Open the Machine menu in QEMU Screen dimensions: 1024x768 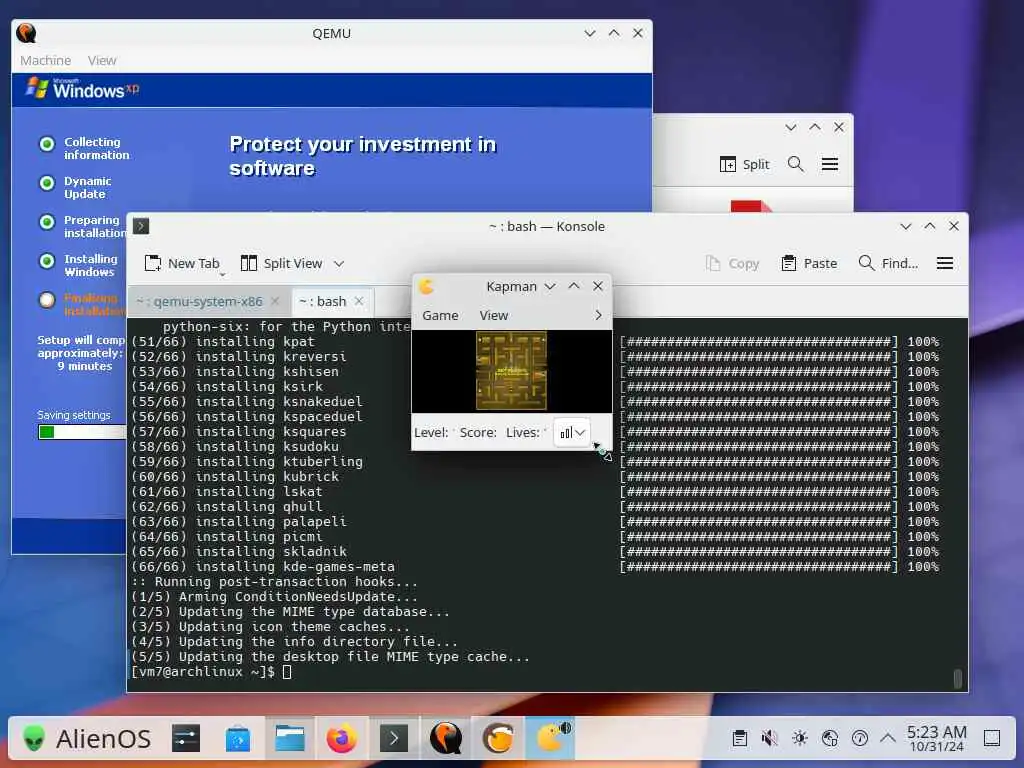[45, 60]
